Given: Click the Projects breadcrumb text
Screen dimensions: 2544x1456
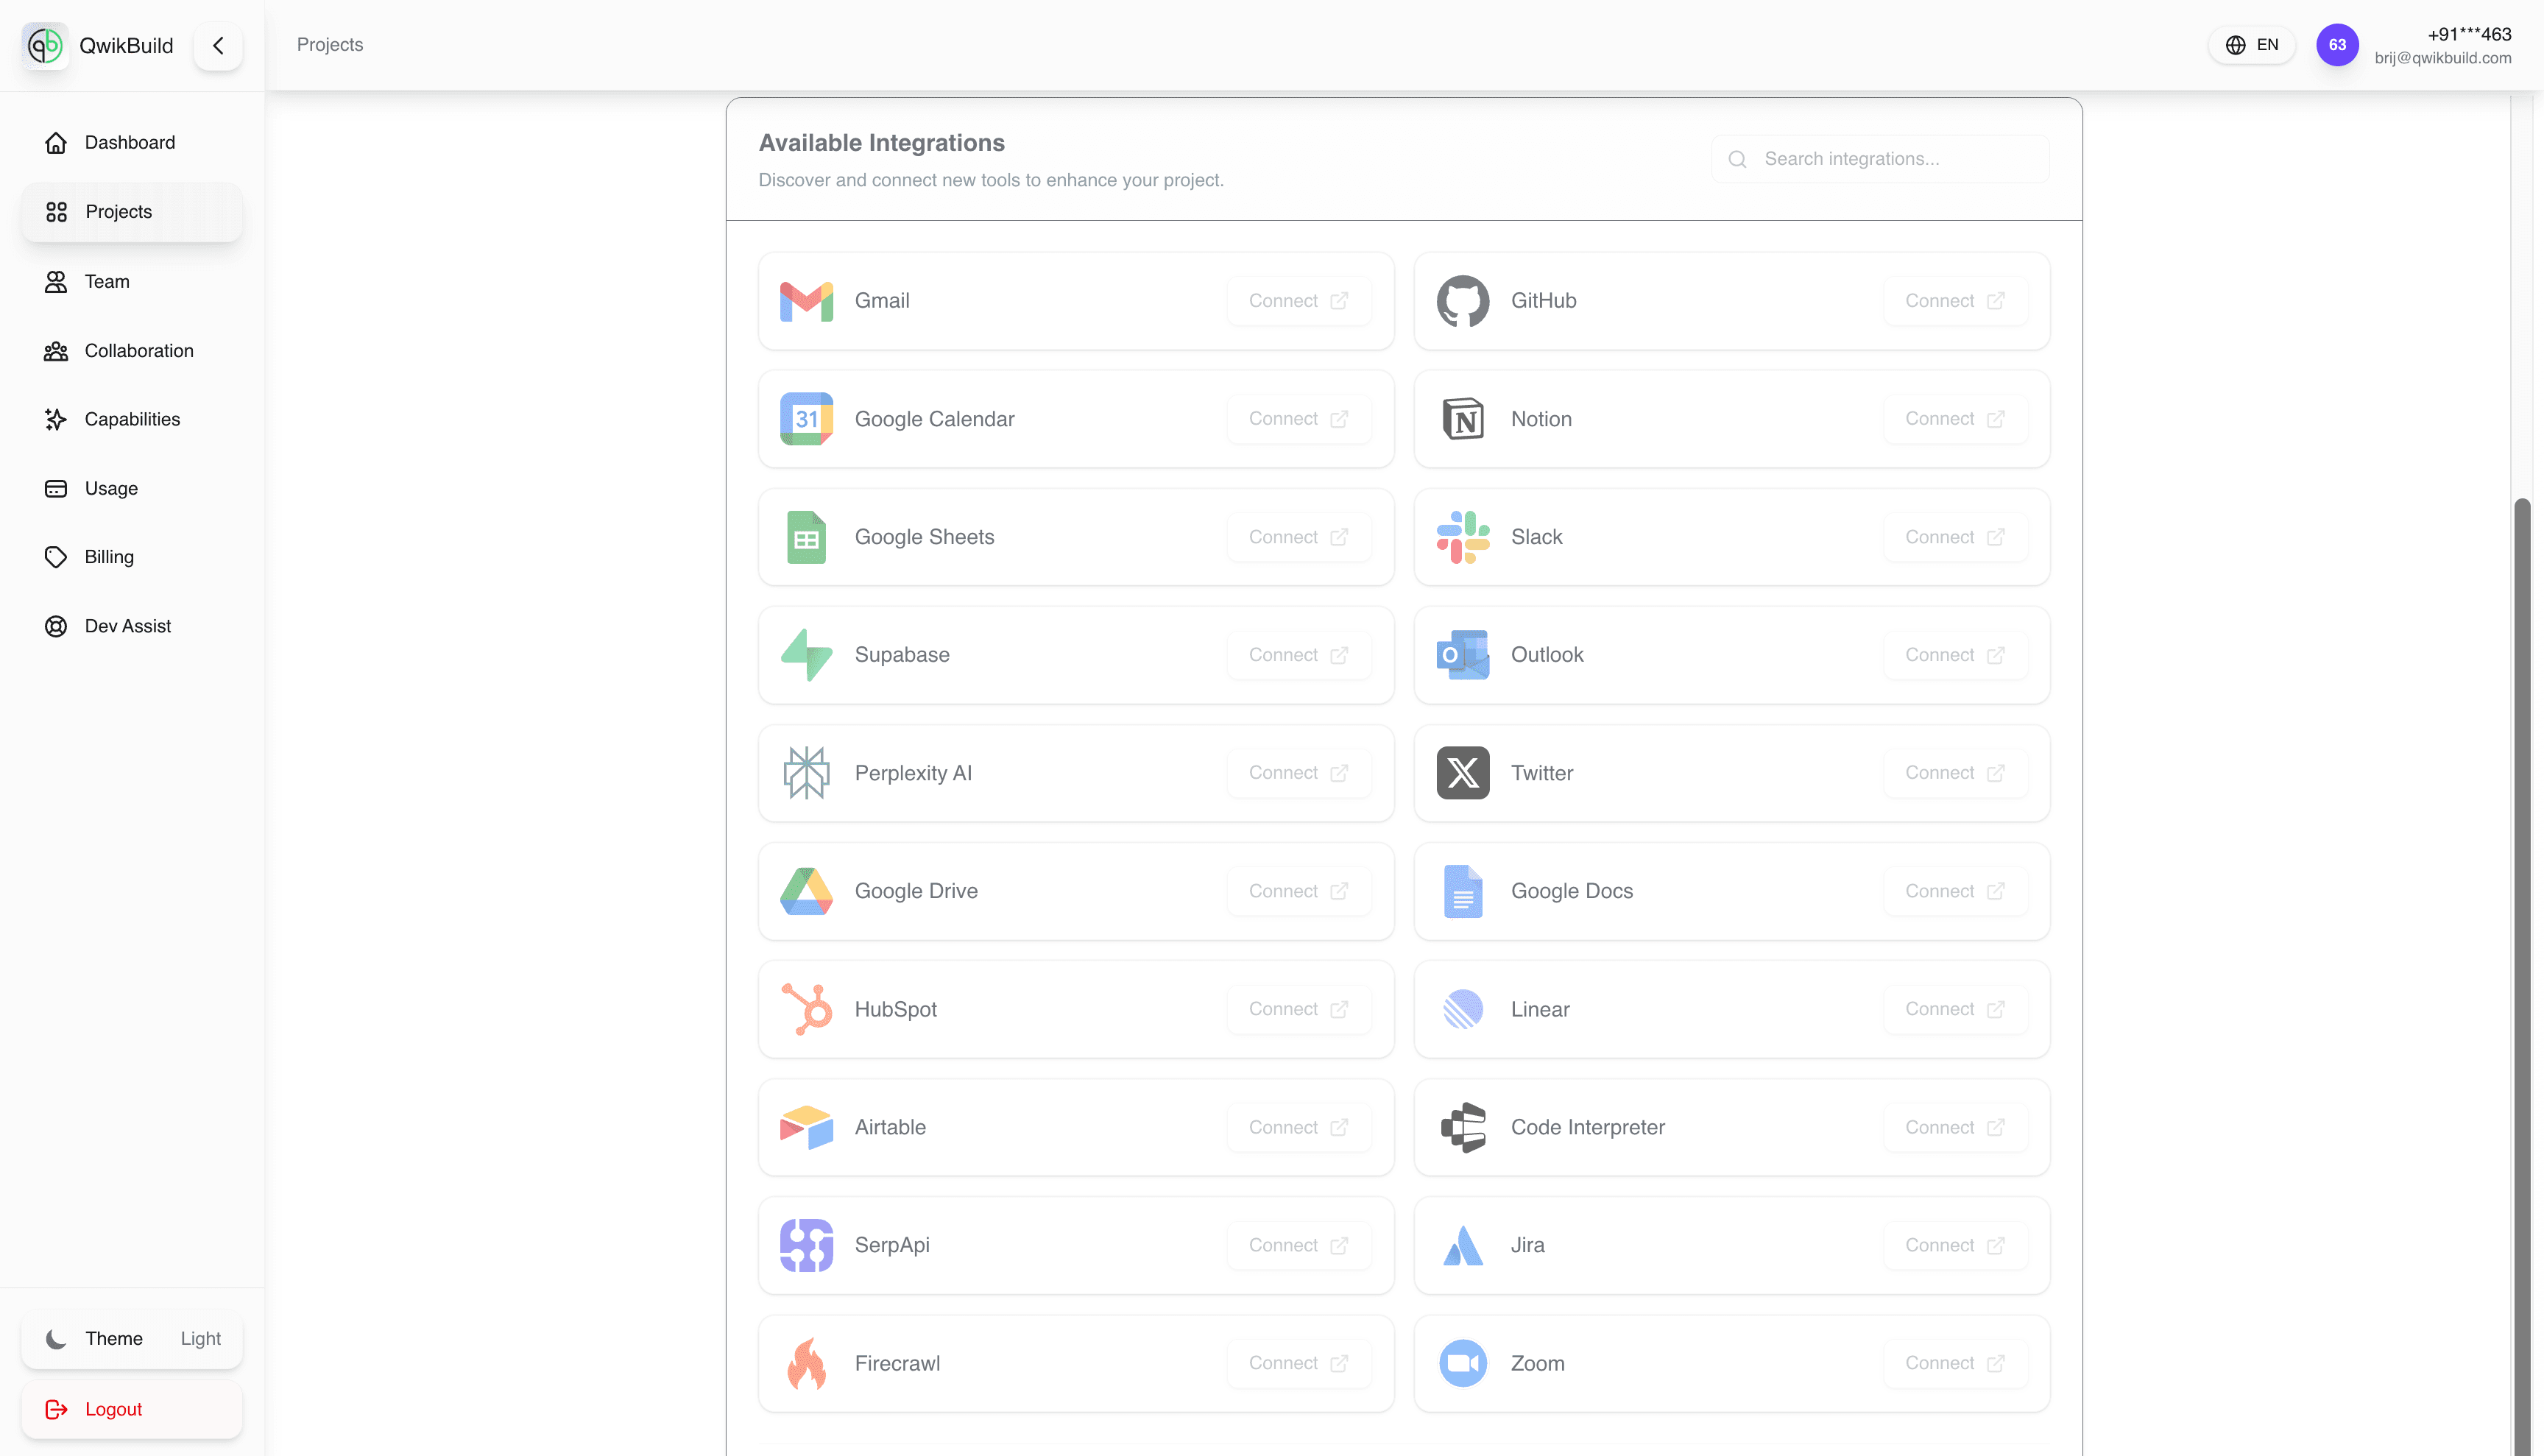Looking at the screenshot, I should click(x=330, y=45).
